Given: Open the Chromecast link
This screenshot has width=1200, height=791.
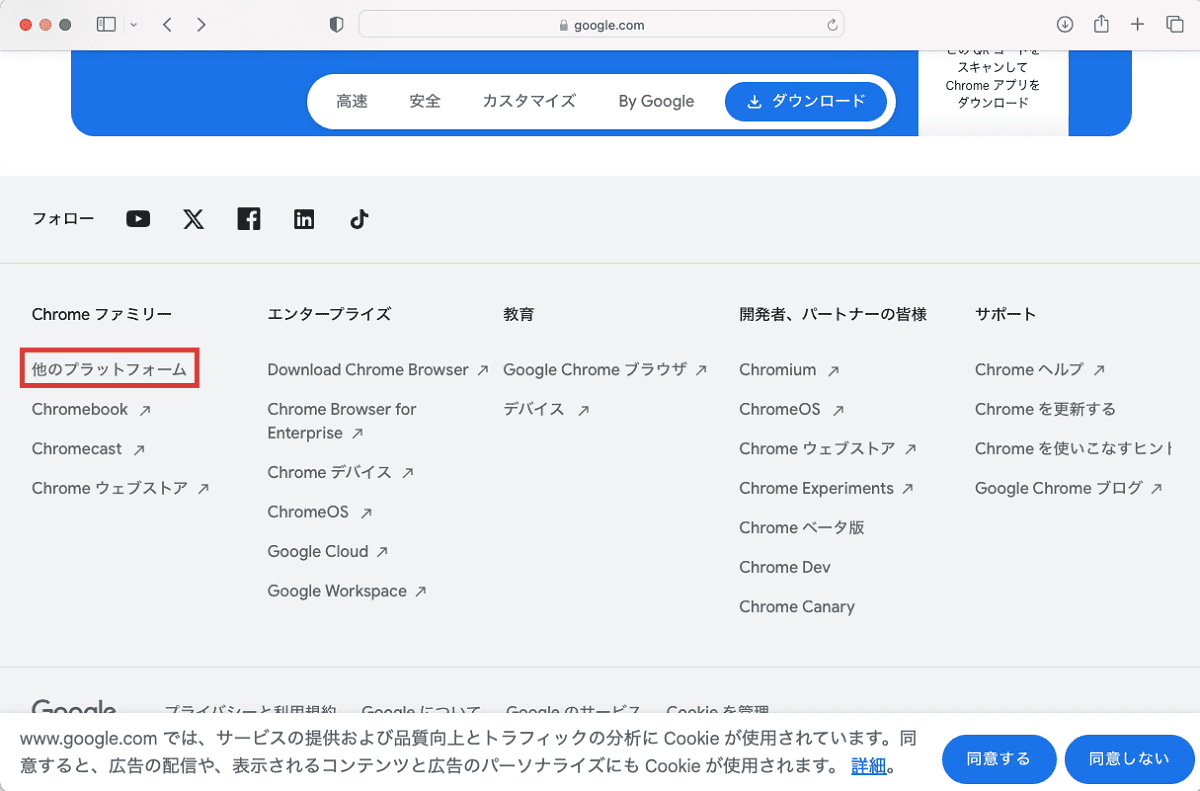Looking at the screenshot, I should [88, 449].
